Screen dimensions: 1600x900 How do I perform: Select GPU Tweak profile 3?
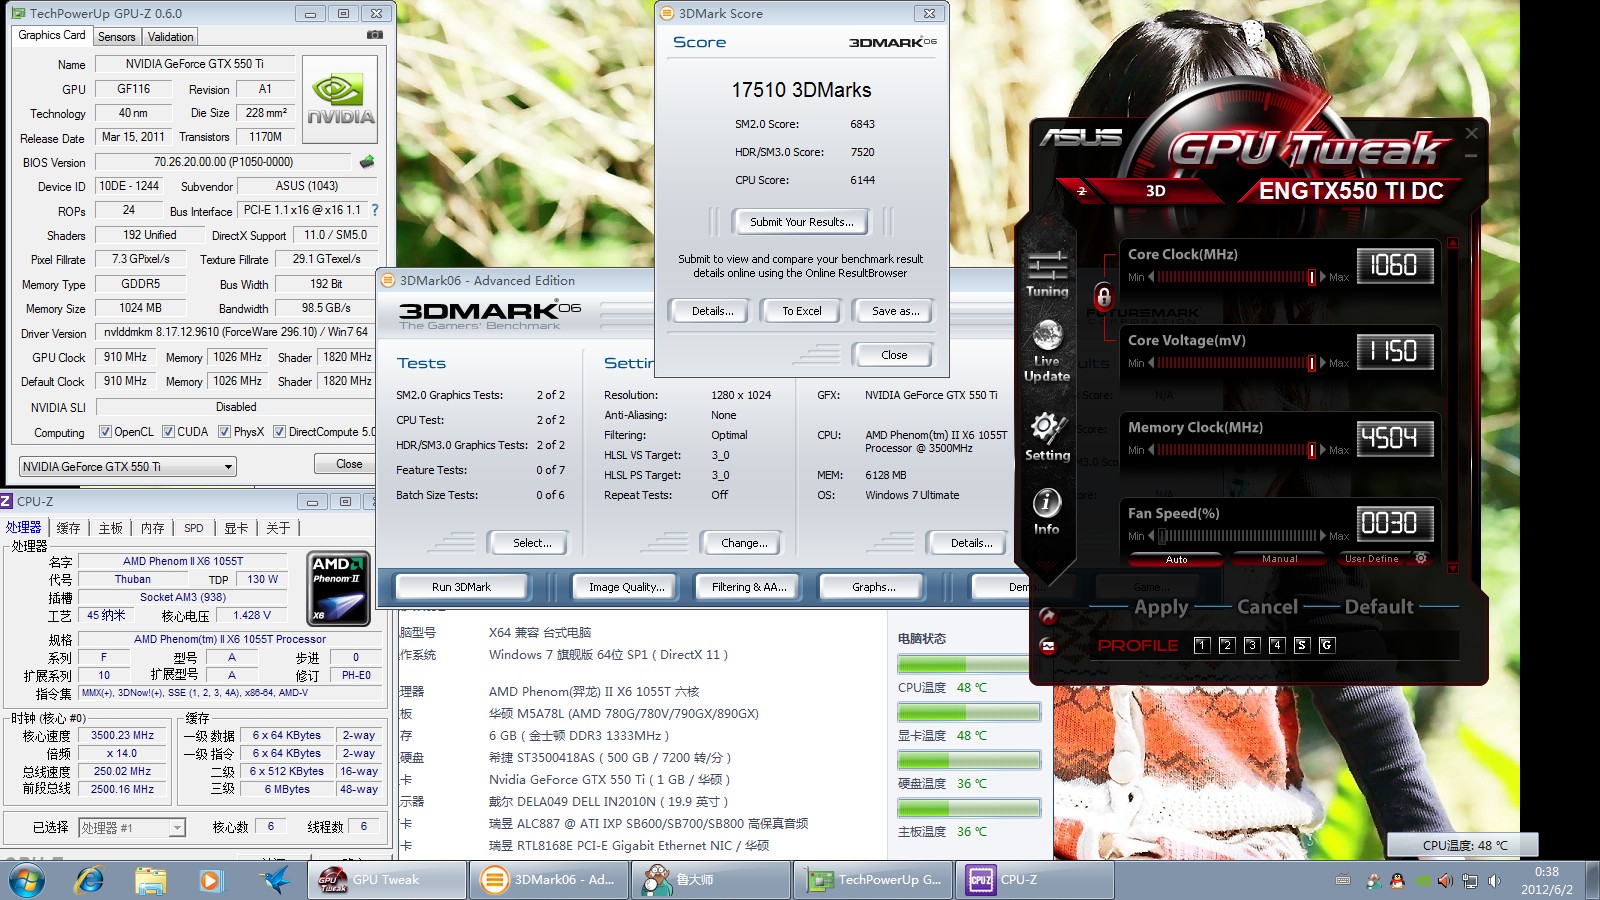pyautogui.click(x=1252, y=645)
